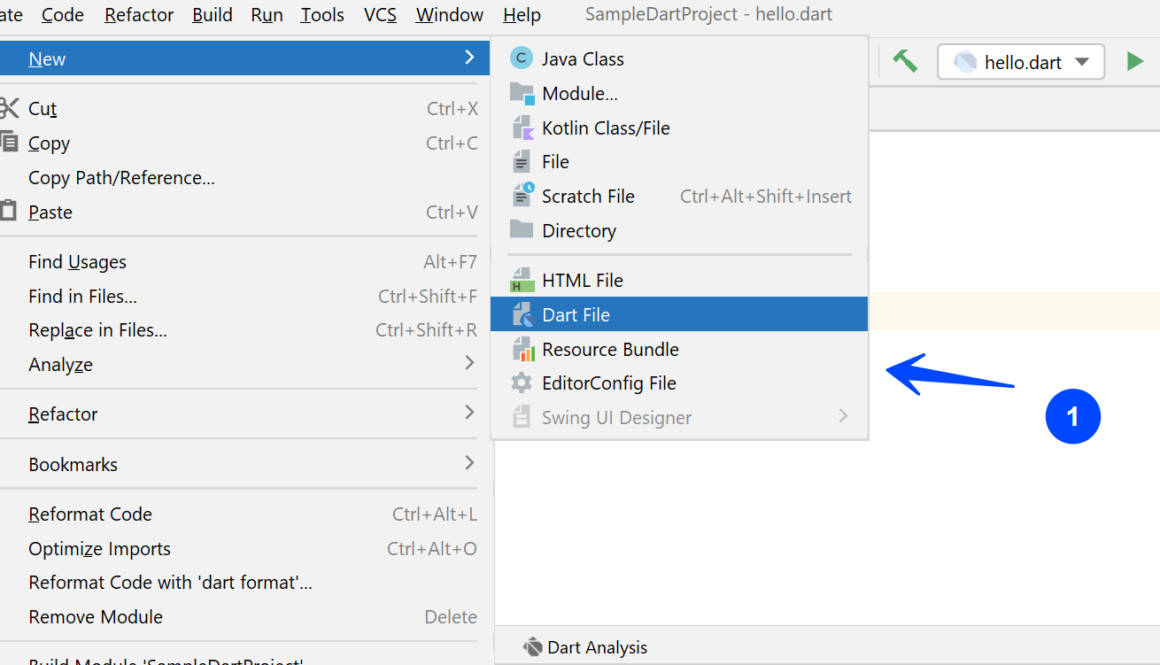Click Reformat Code with 'dart format'
1160x665 pixels.
tap(170, 582)
